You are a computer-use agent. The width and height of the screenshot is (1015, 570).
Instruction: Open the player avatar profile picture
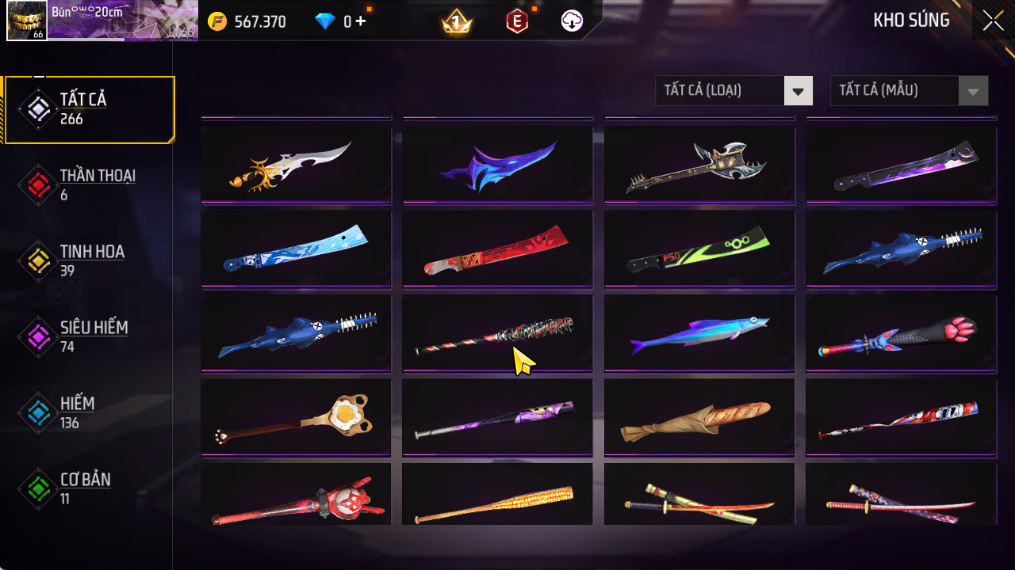(x=27, y=21)
